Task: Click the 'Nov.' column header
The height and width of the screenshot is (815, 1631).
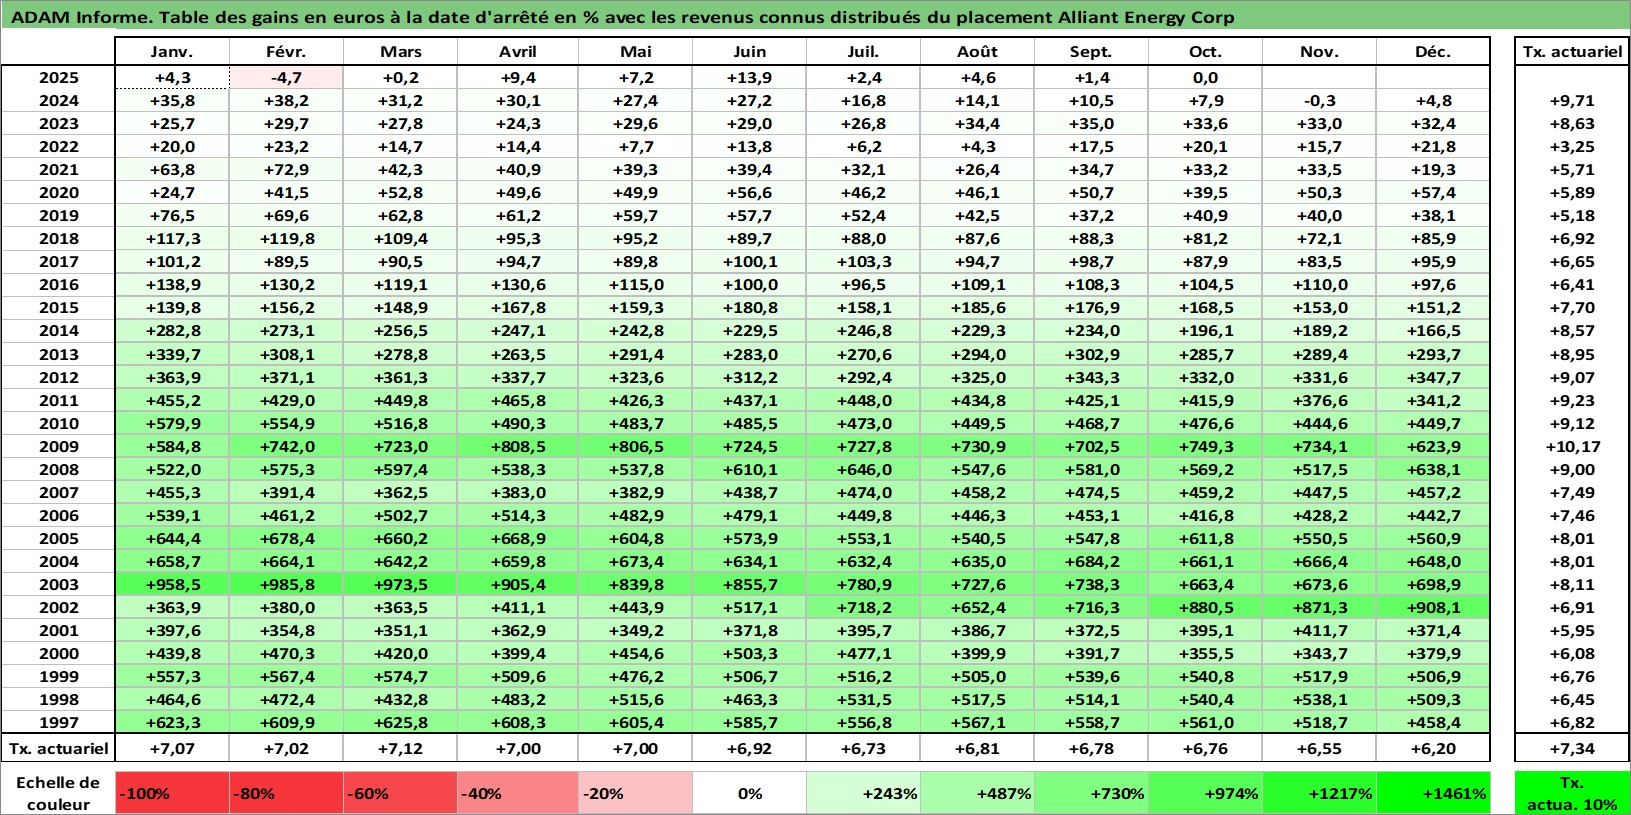Action: click(1320, 52)
